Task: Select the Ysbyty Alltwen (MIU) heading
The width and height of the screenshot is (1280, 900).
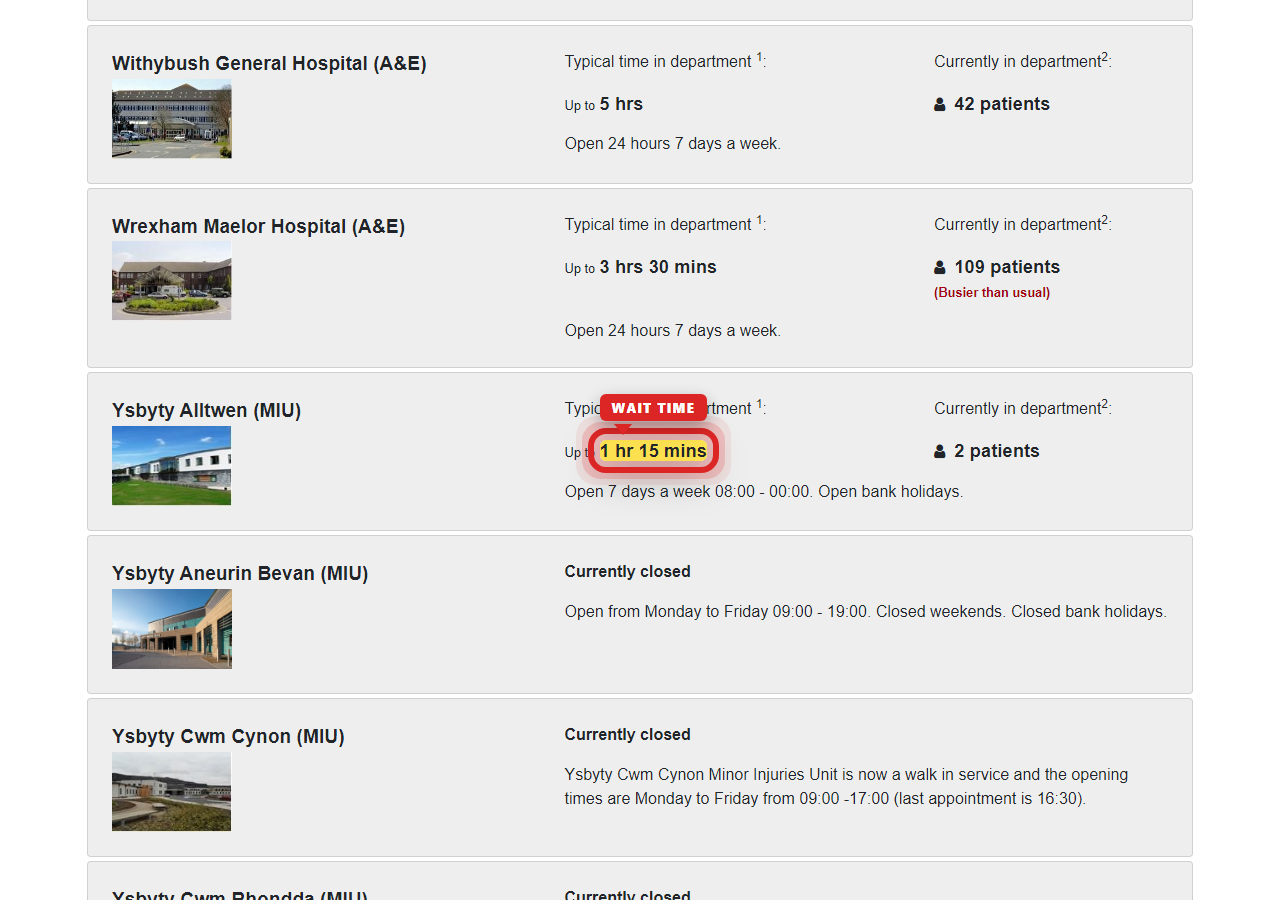Action: (x=206, y=410)
